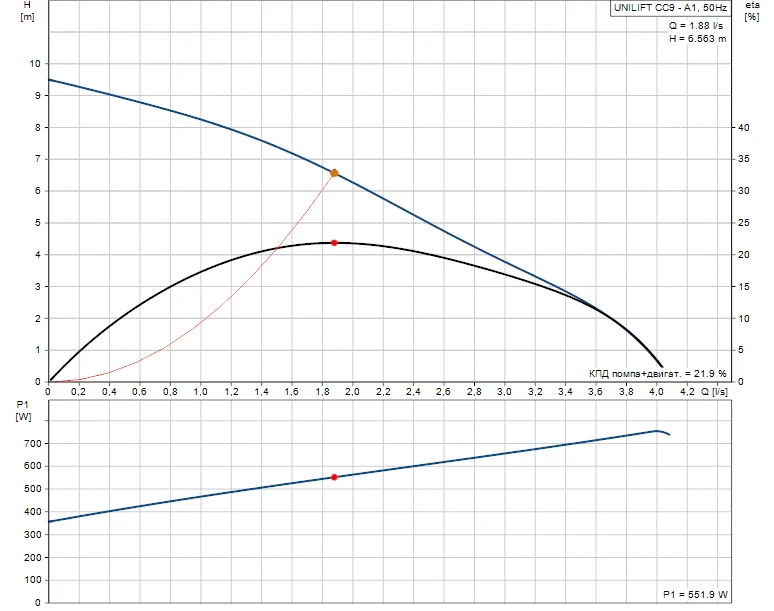Viewport: 774px width, 611px height.
Task: Click the orange duty point on the head curve
Action: [x=334, y=173]
